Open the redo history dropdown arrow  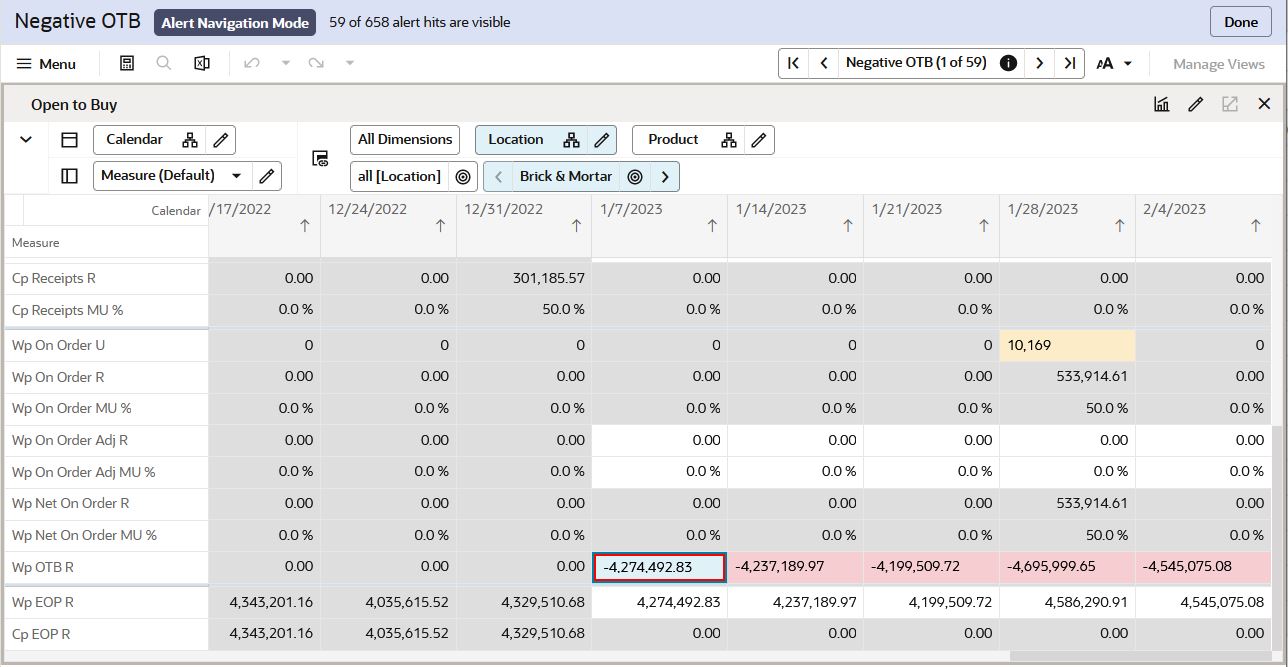350,63
